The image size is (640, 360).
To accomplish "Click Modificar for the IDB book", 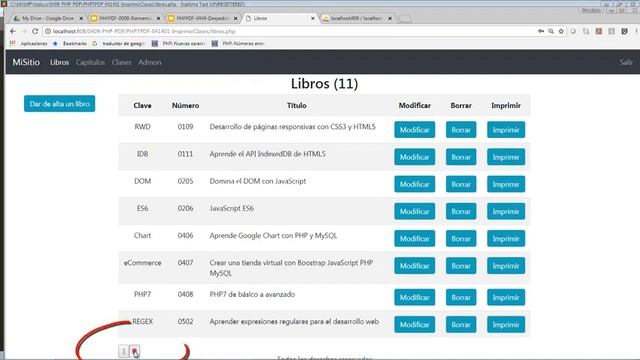I will click(414, 157).
